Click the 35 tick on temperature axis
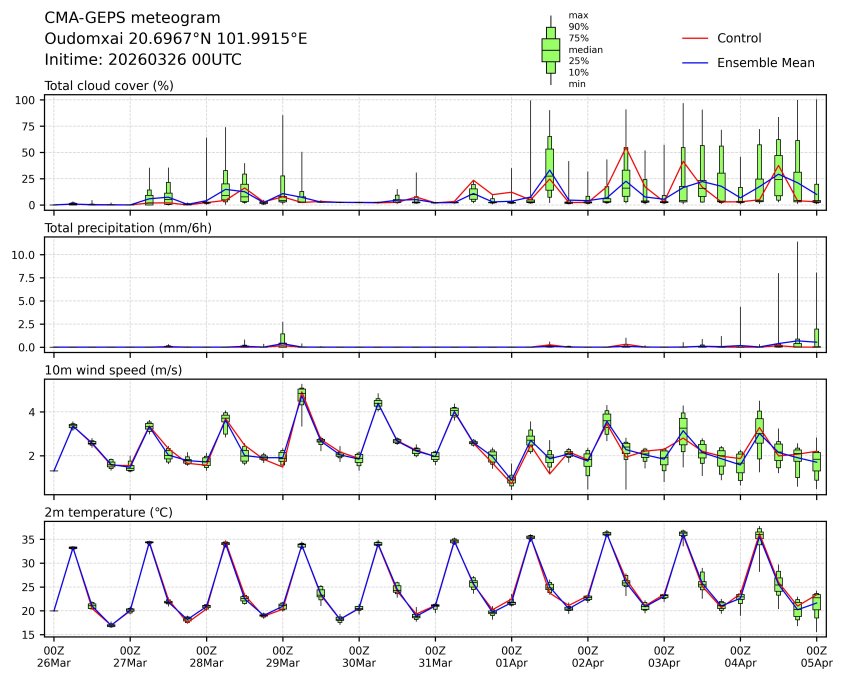The image size is (844, 680). click(x=31, y=540)
